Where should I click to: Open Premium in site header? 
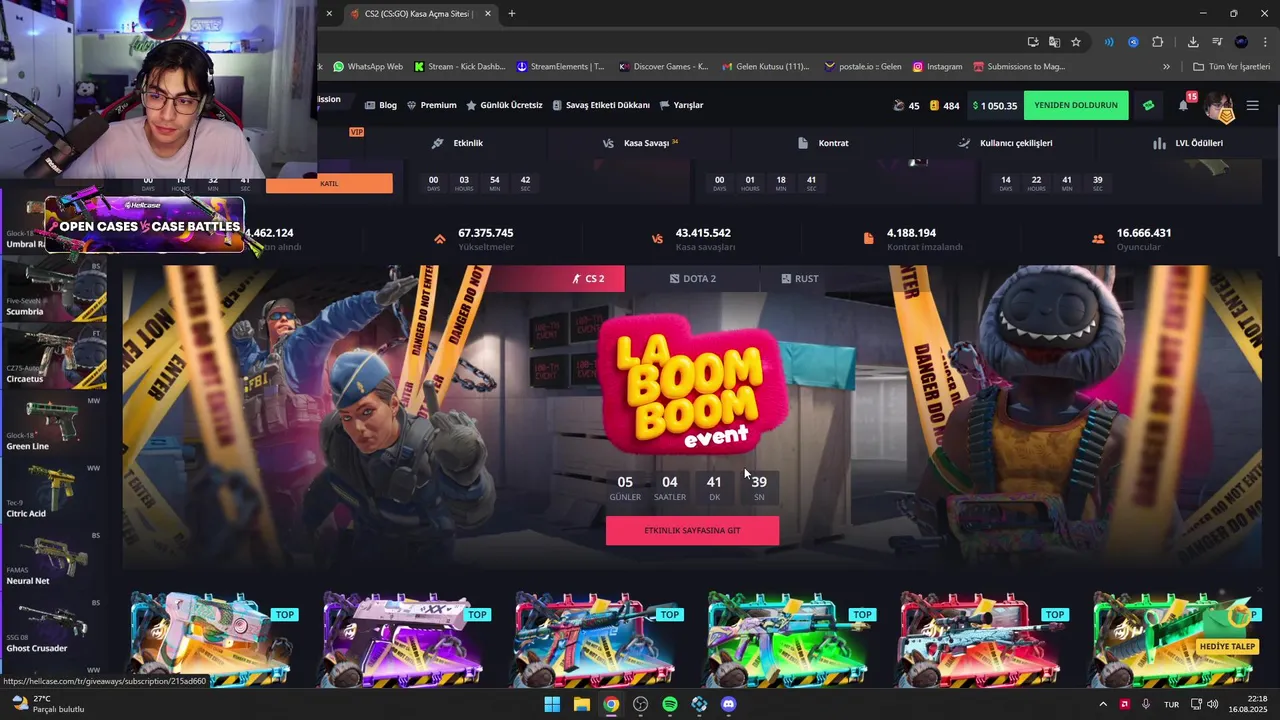(431, 105)
